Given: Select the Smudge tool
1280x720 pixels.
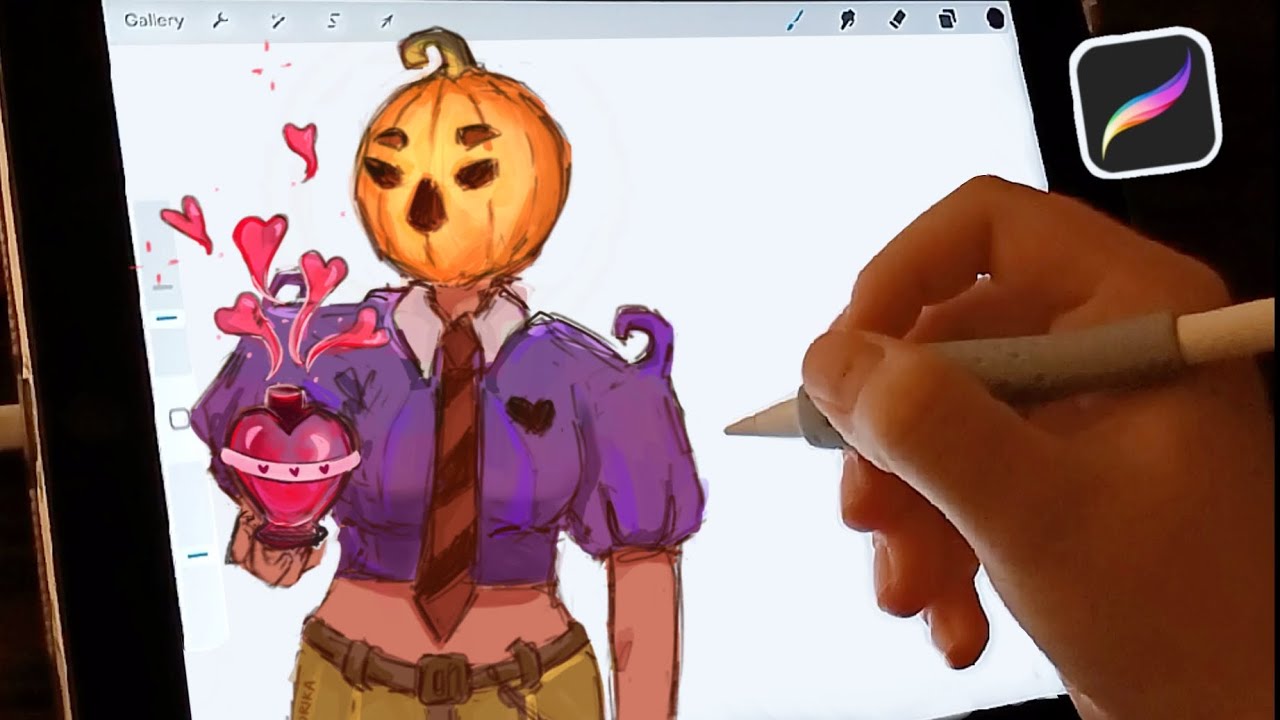Looking at the screenshot, I should [x=848, y=19].
